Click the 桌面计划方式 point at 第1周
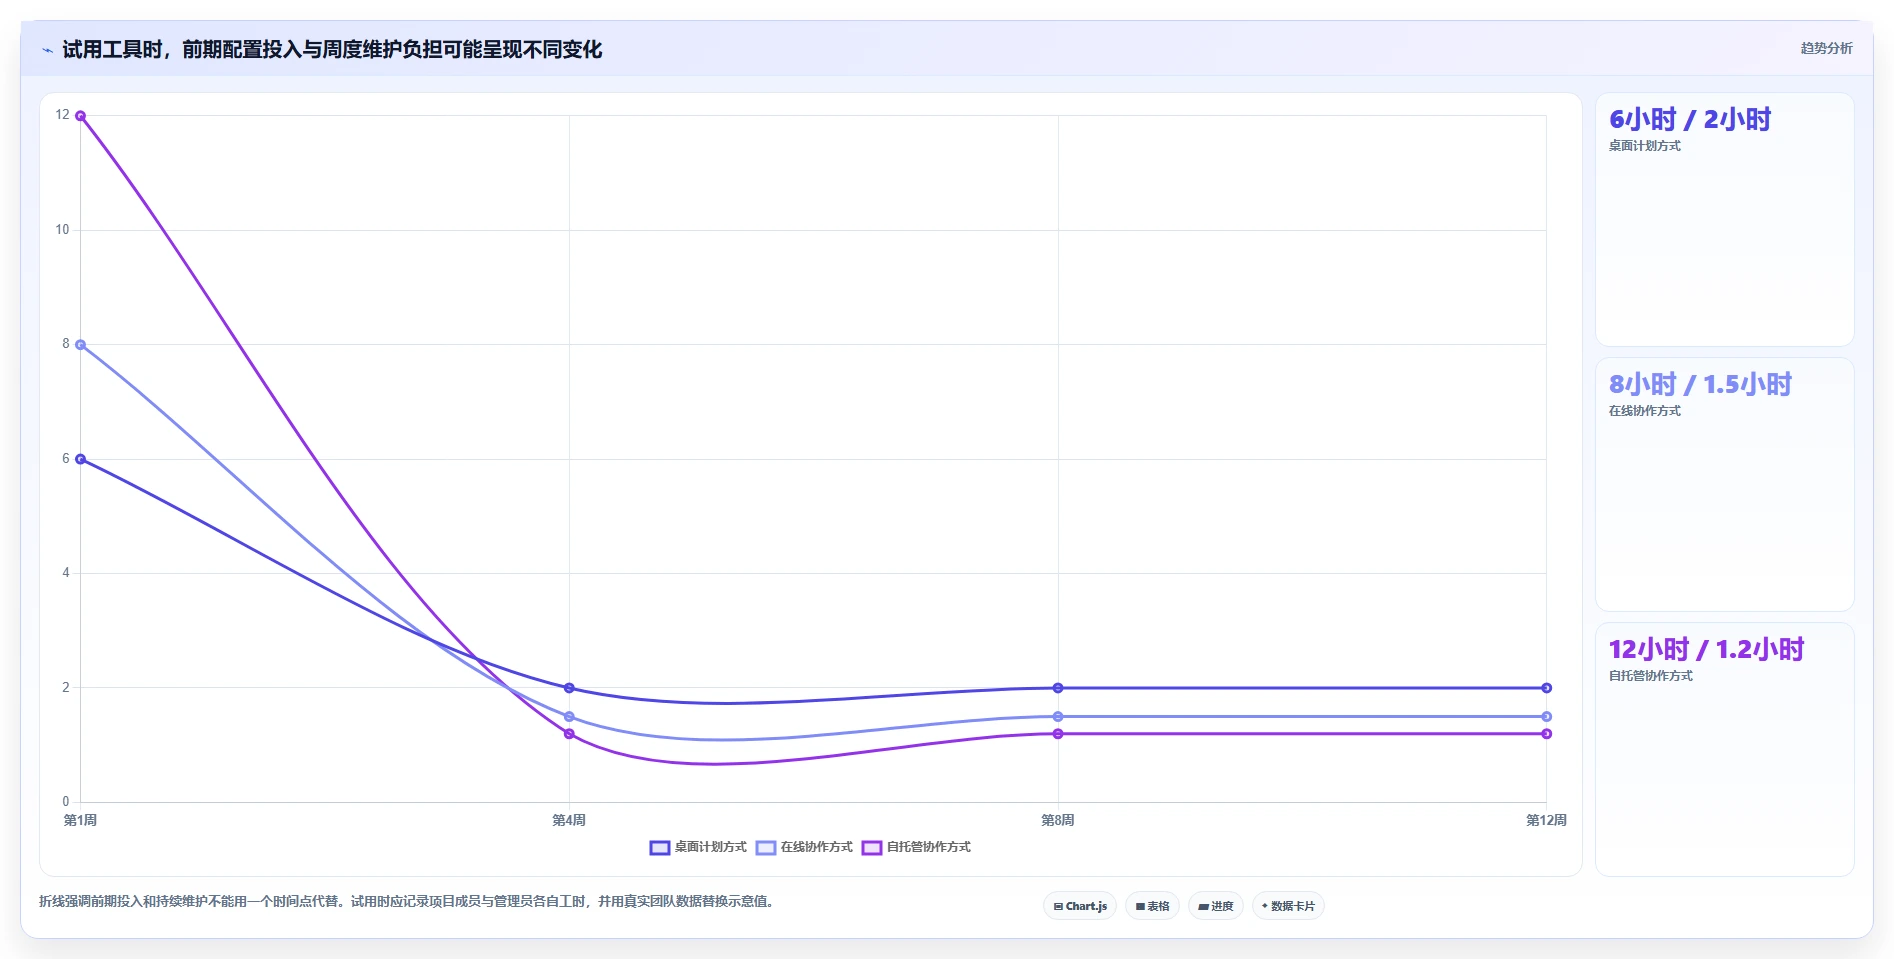1894x959 pixels. point(80,459)
